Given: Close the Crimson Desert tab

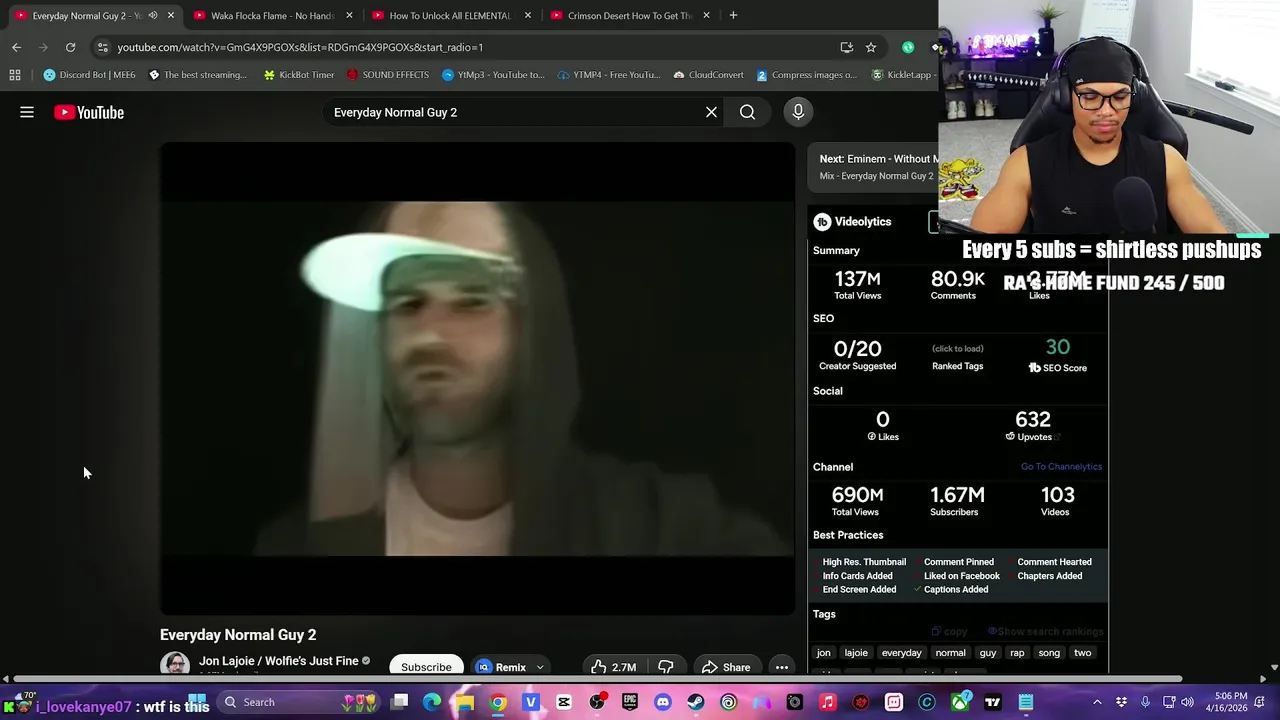Looking at the screenshot, I should 706,15.
